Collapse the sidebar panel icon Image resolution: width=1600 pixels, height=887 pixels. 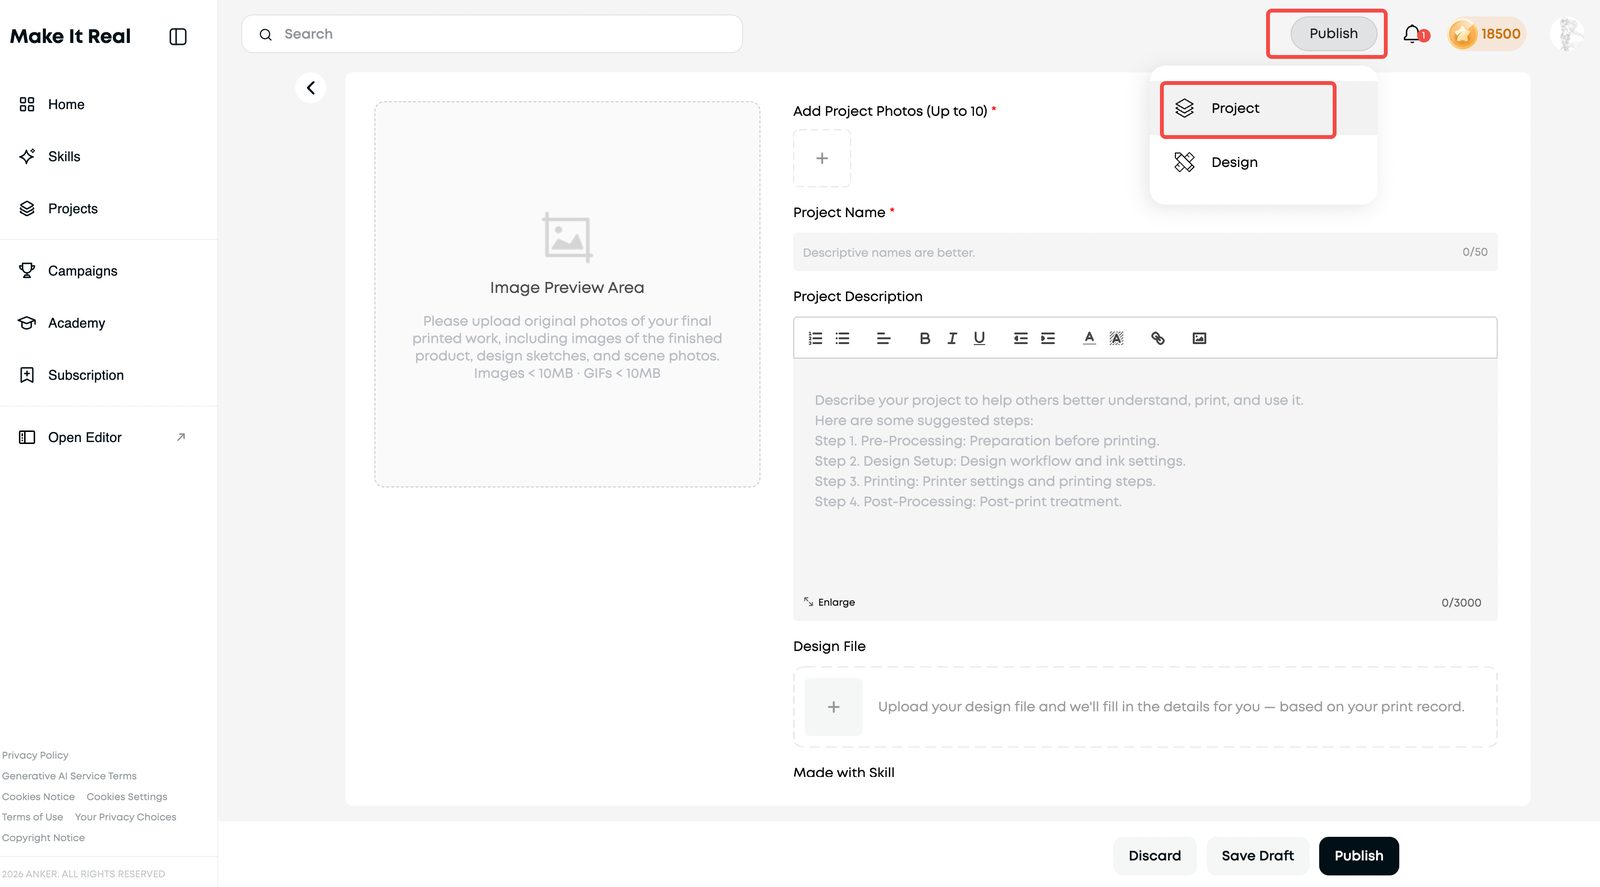point(178,36)
